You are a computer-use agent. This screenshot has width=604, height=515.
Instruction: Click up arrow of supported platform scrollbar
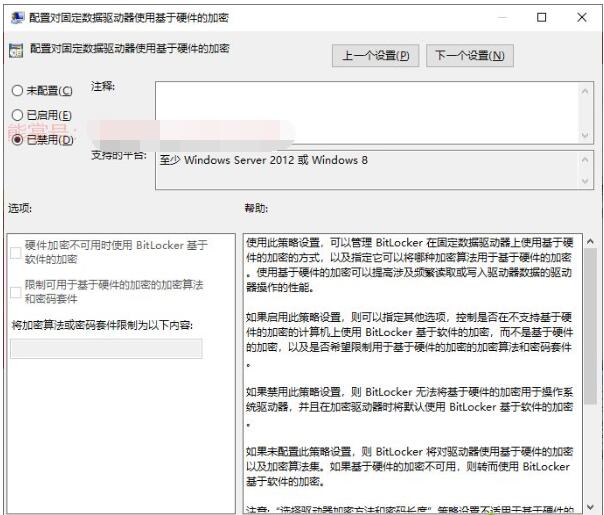coord(585,160)
